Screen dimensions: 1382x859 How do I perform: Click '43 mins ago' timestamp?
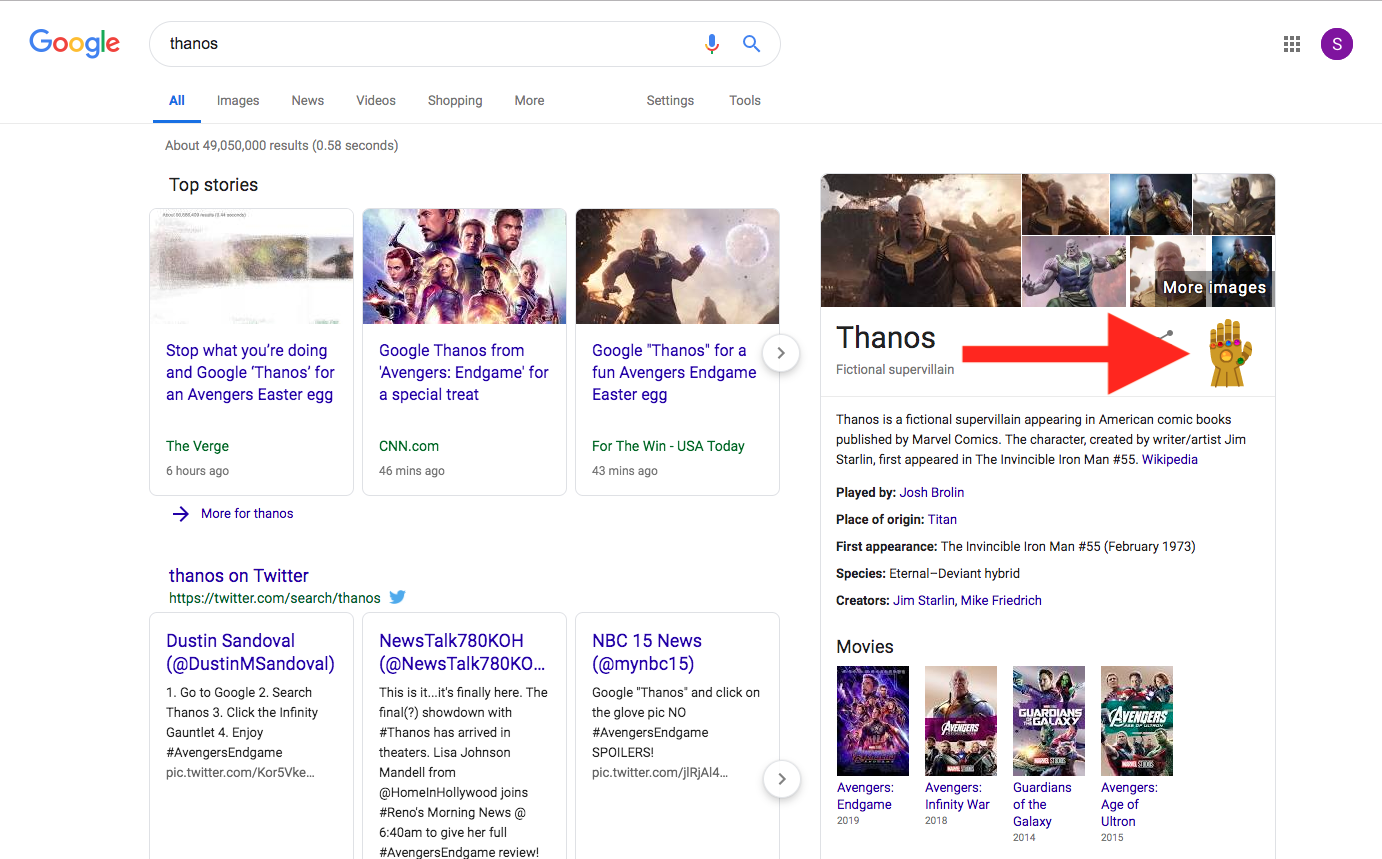coord(625,470)
